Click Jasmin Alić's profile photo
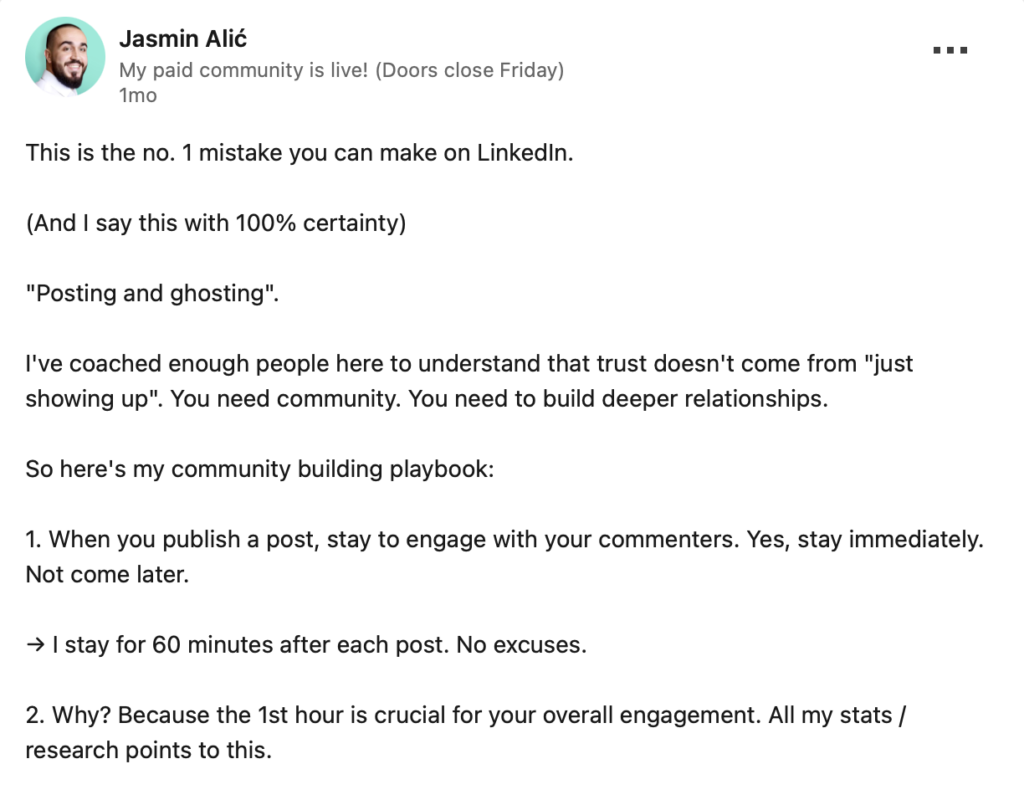 point(65,57)
